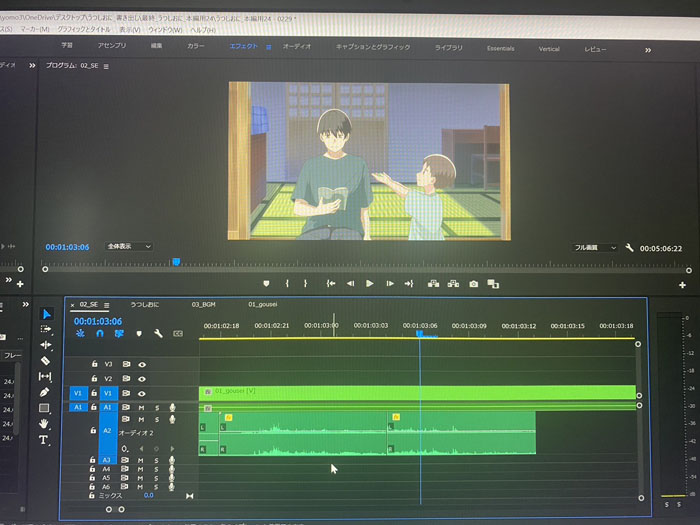The height and width of the screenshot is (525, 700).
Task: Mute the A1 audio track
Action: [141, 408]
